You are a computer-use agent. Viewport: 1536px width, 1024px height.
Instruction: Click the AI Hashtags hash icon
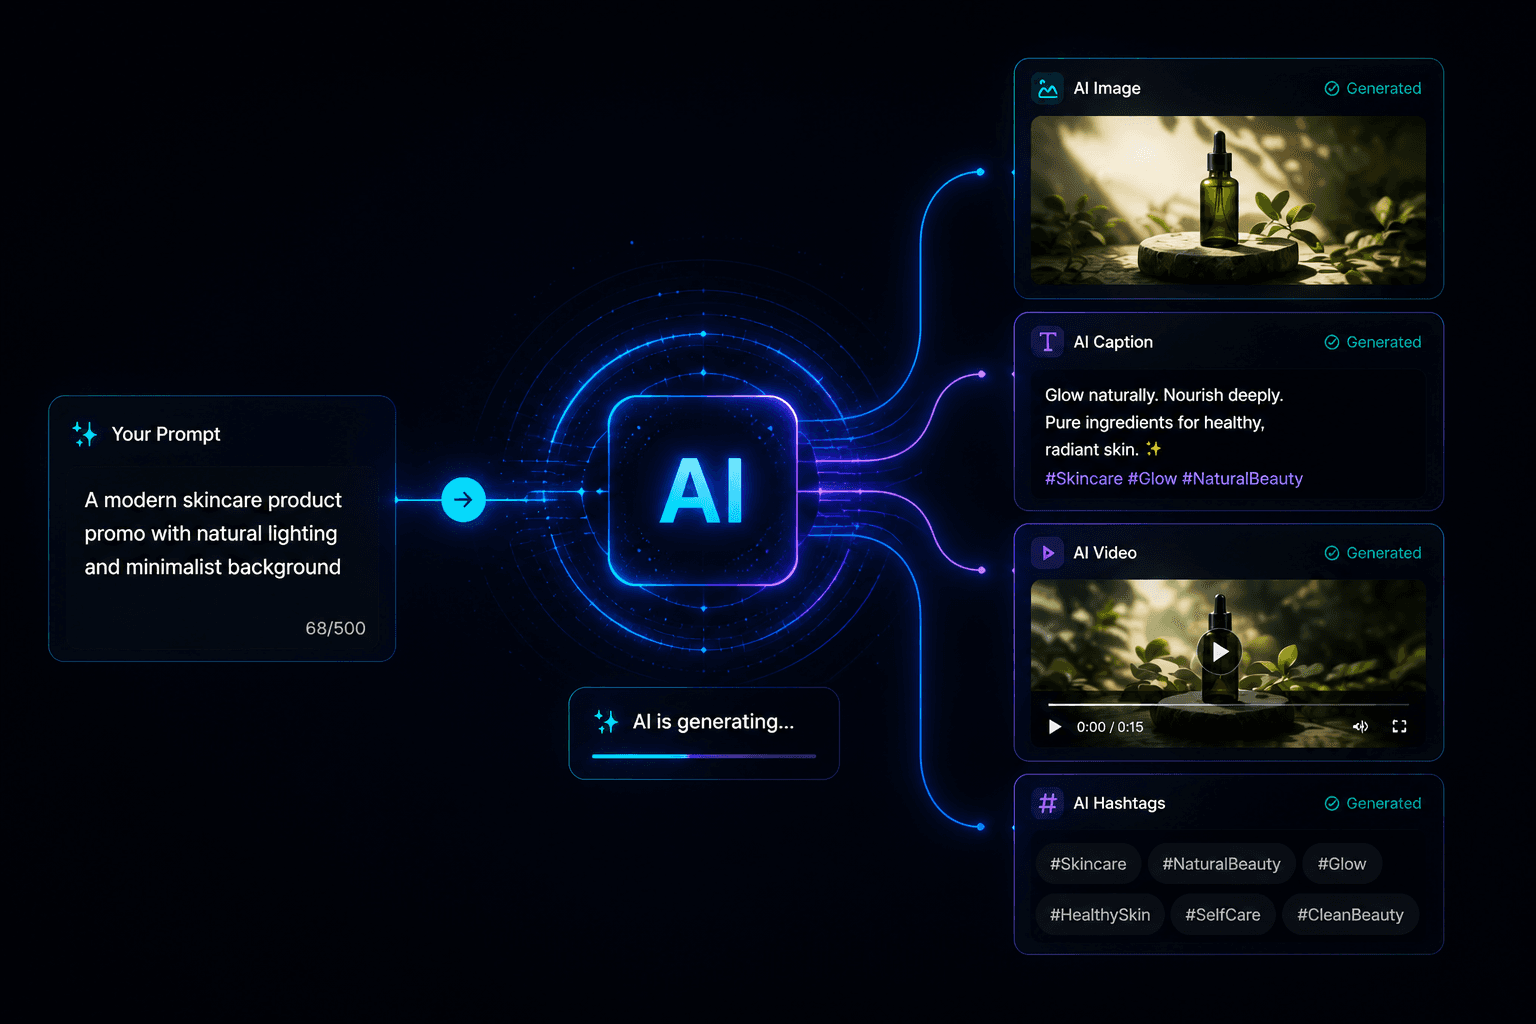tap(1047, 803)
